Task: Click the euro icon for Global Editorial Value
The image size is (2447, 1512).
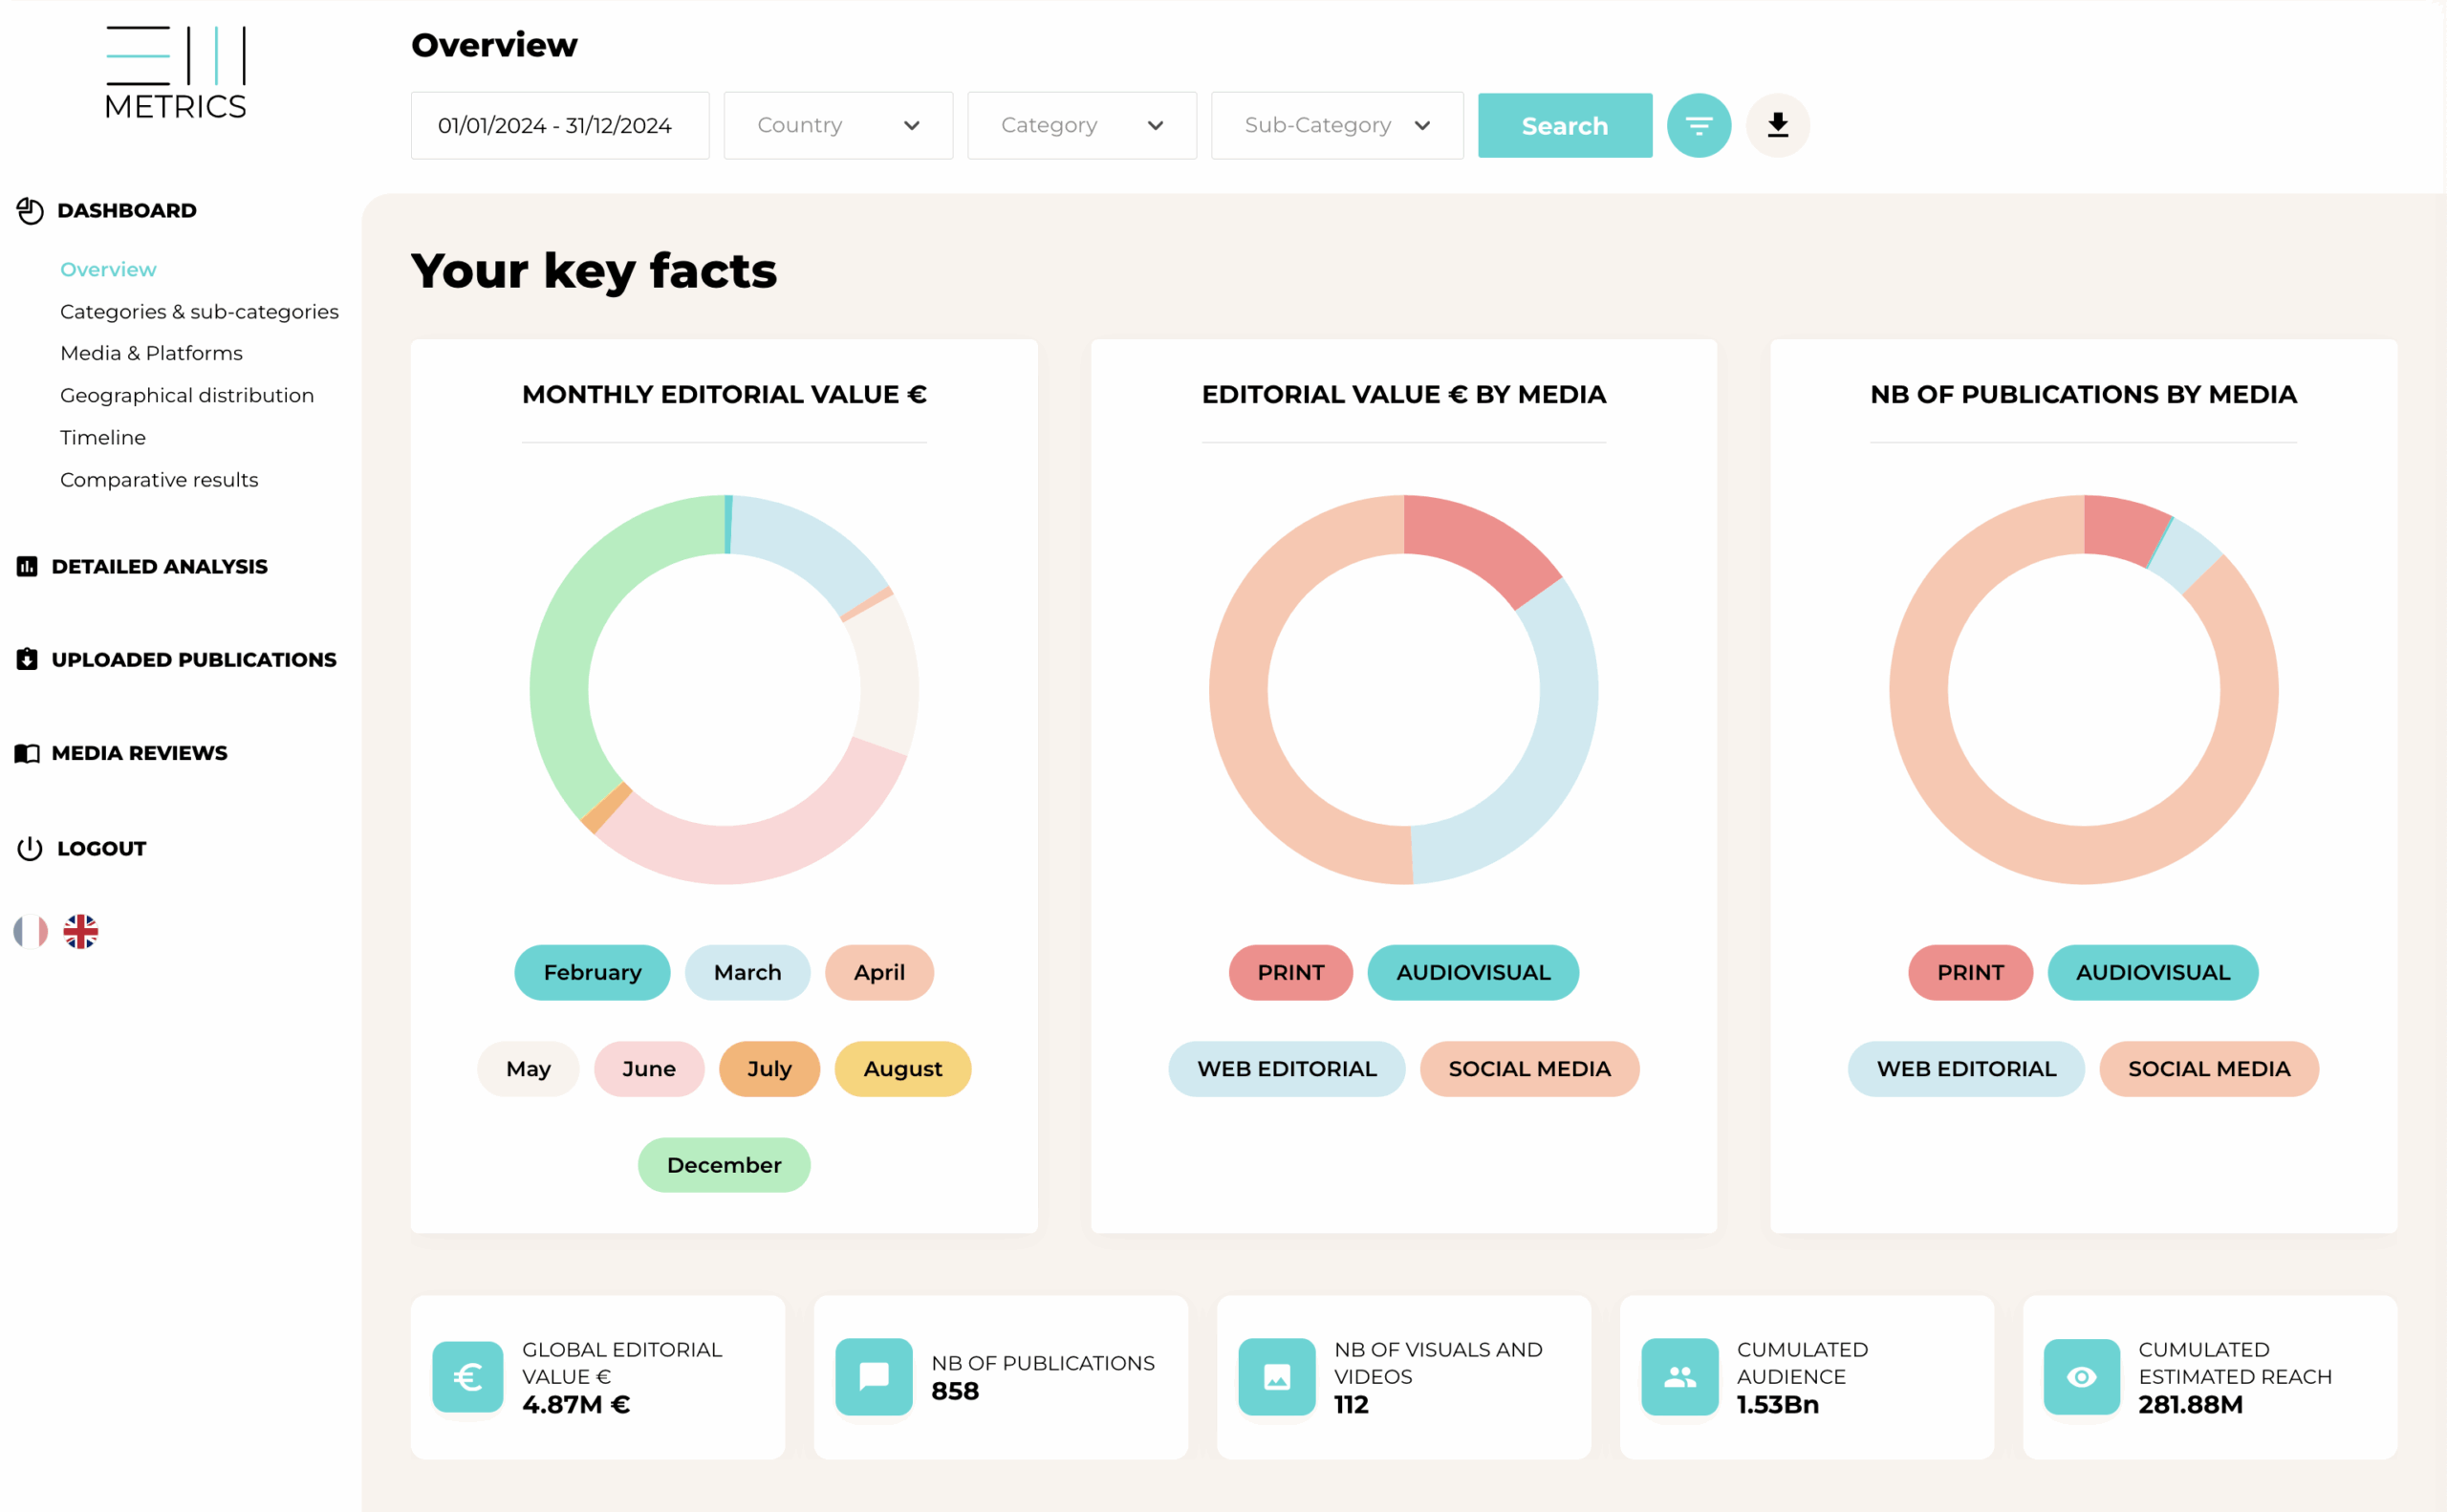Action: (467, 1377)
